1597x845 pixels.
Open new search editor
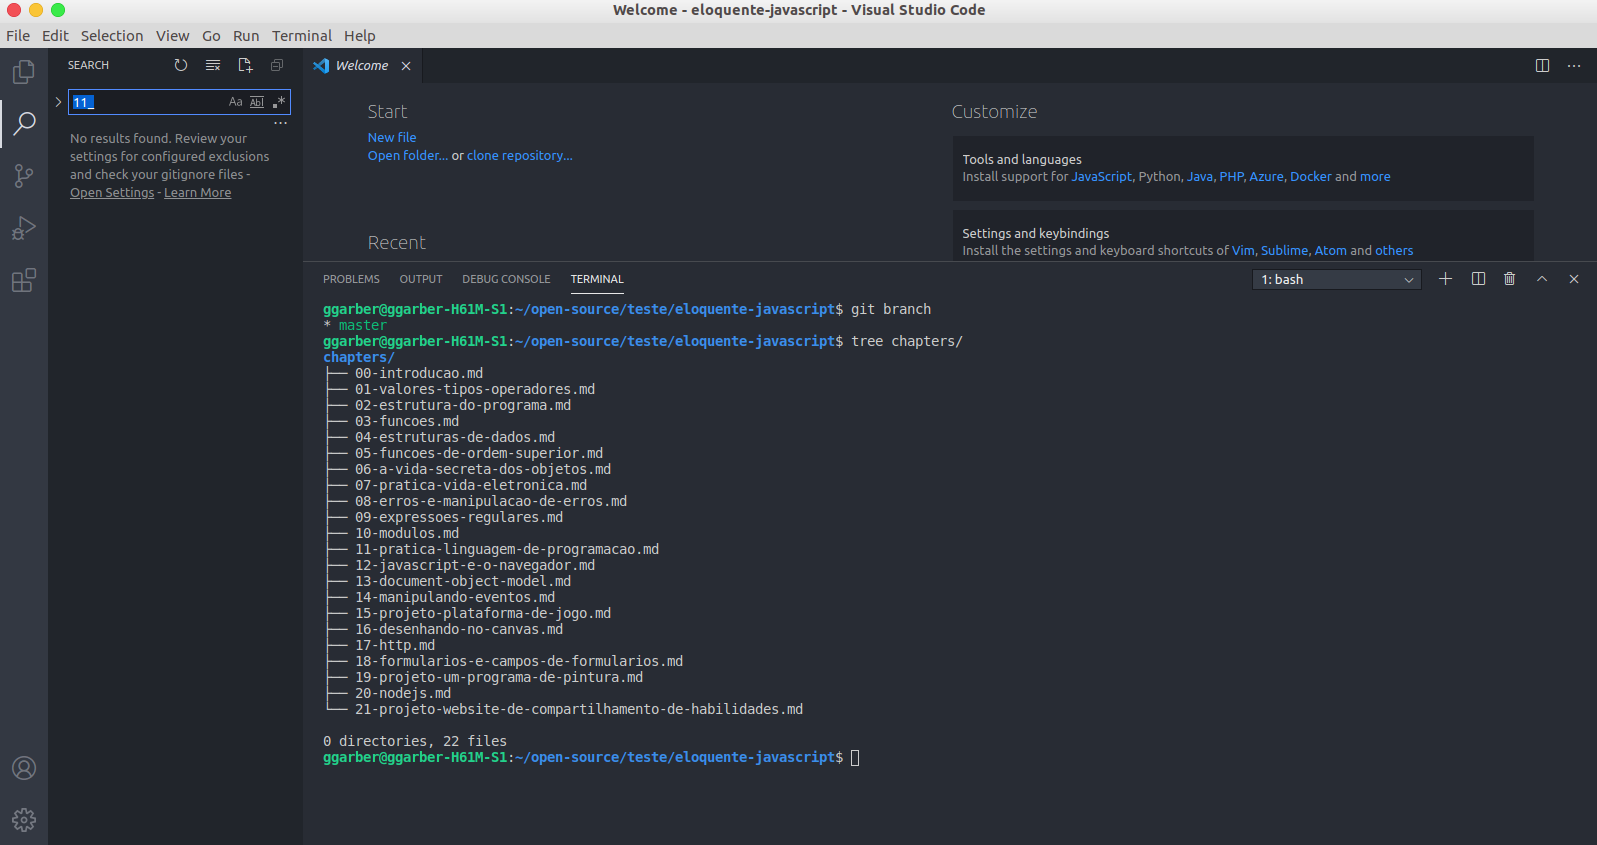[x=245, y=65]
